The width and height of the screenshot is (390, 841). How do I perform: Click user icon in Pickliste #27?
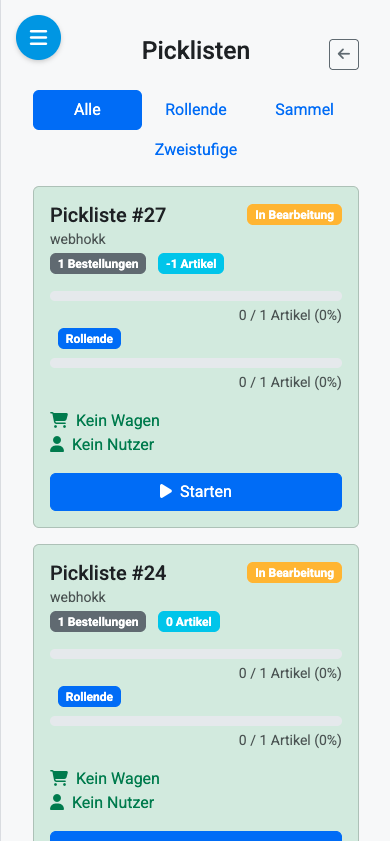coord(57,445)
